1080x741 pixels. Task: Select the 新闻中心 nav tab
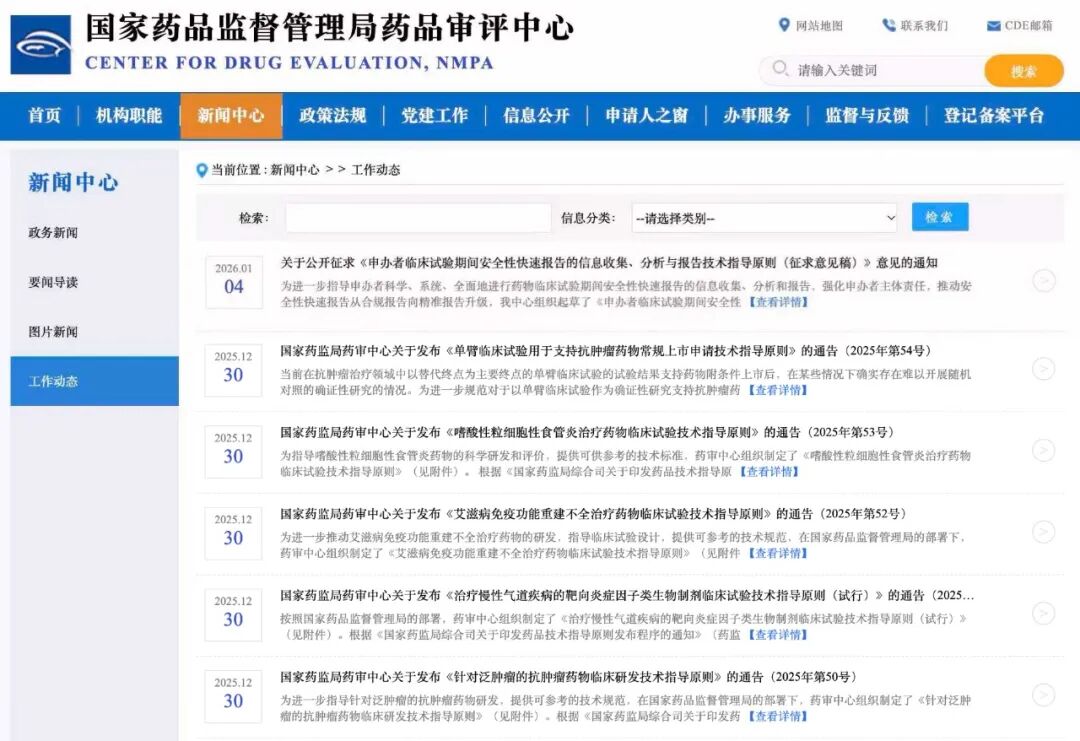(231, 116)
